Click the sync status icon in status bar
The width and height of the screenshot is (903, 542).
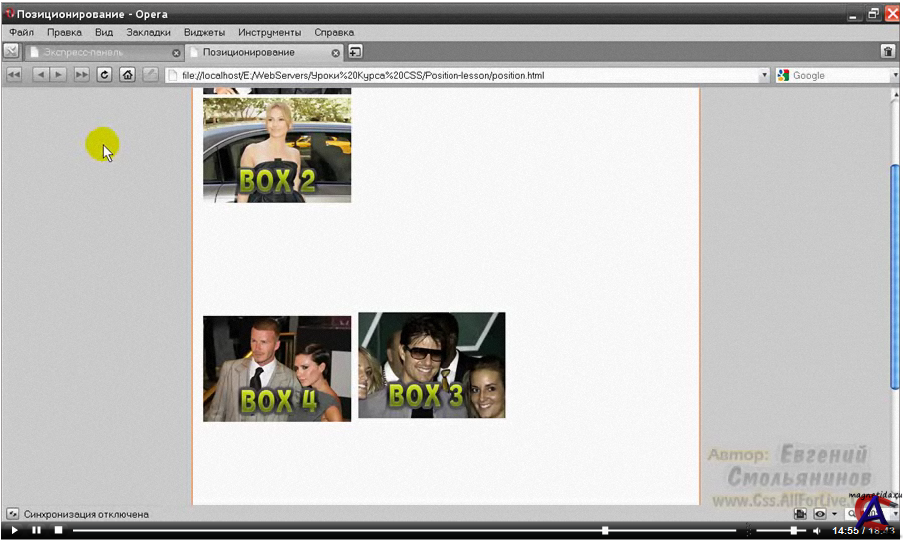(x=12, y=514)
